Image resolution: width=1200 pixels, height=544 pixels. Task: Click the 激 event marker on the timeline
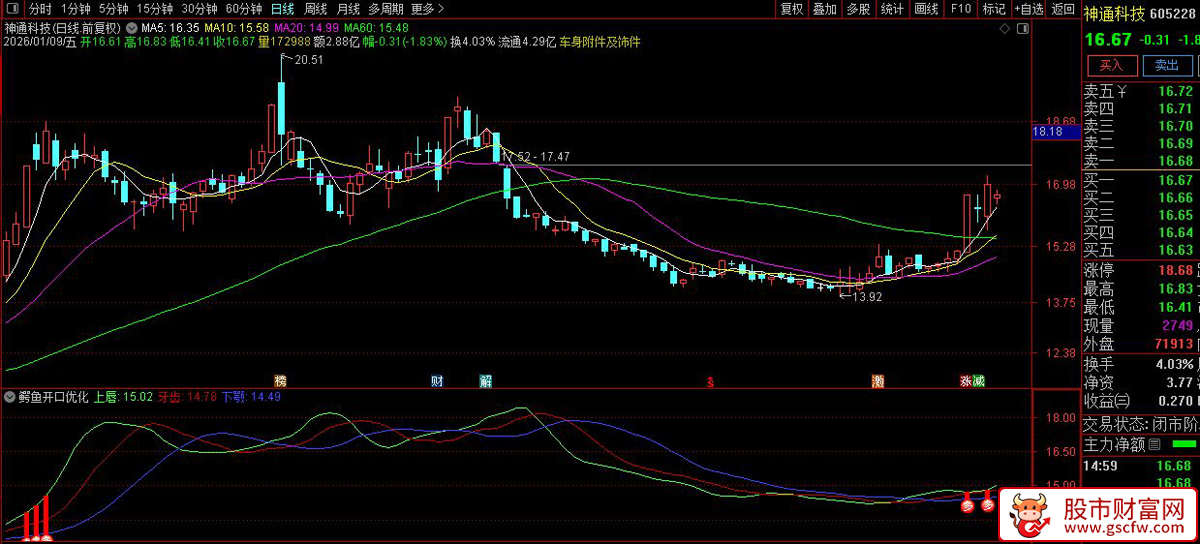pos(878,381)
